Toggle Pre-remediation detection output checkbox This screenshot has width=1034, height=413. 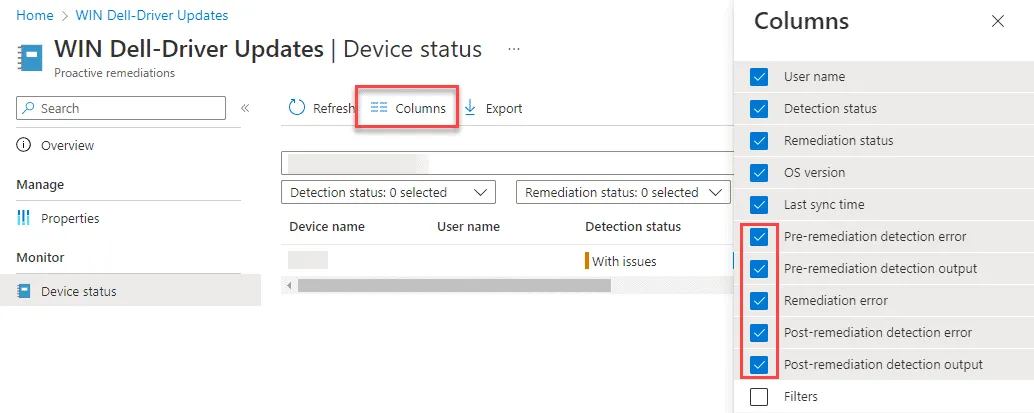(759, 269)
